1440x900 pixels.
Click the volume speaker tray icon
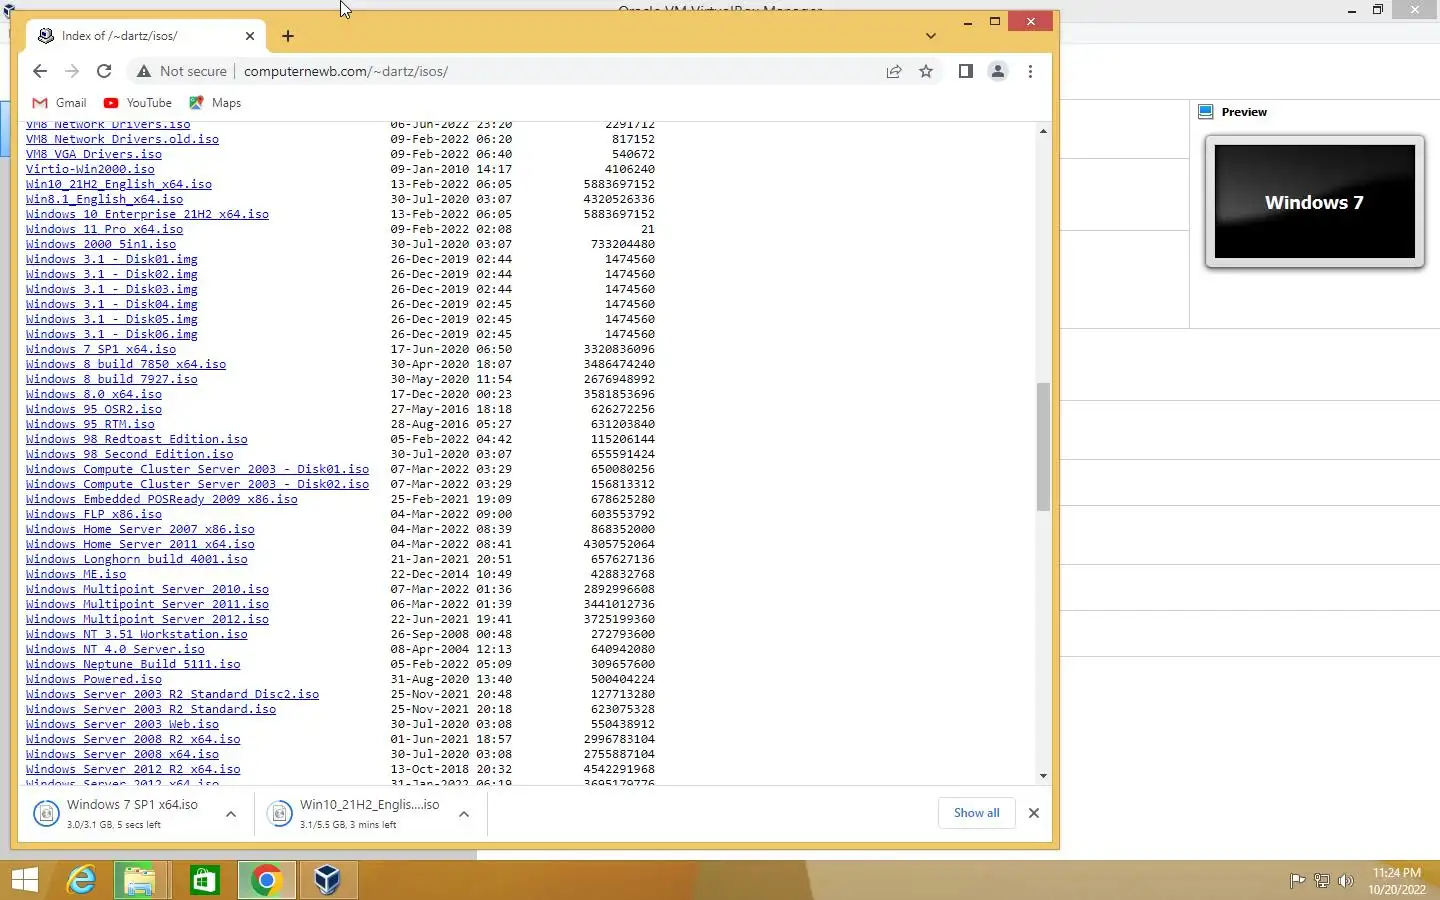(x=1346, y=881)
